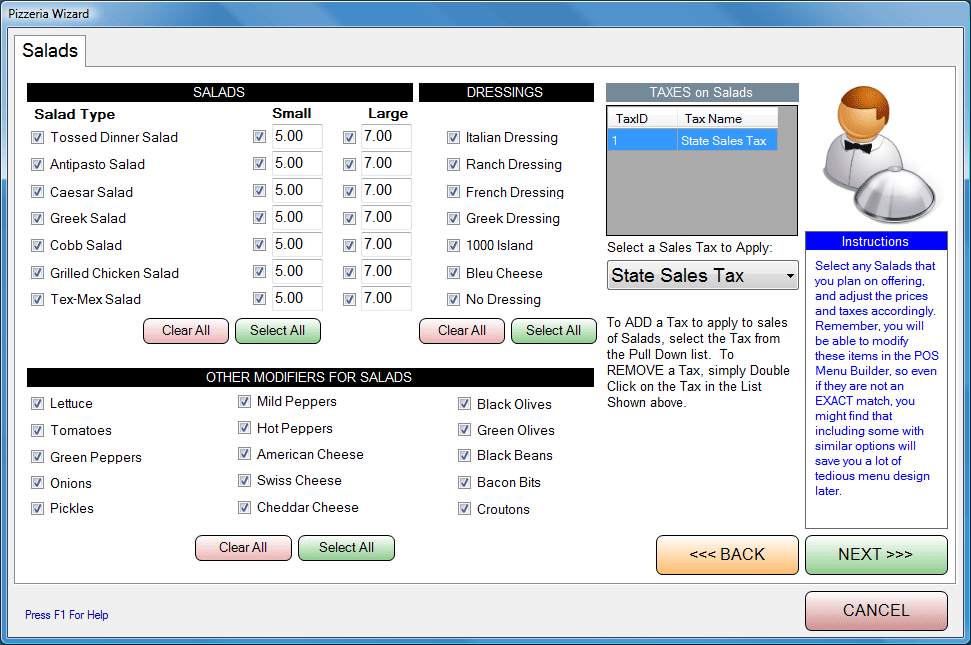Go to the NEXT wizard page
Viewport: 971px width, 645px height.
click(x=875, y=555)
